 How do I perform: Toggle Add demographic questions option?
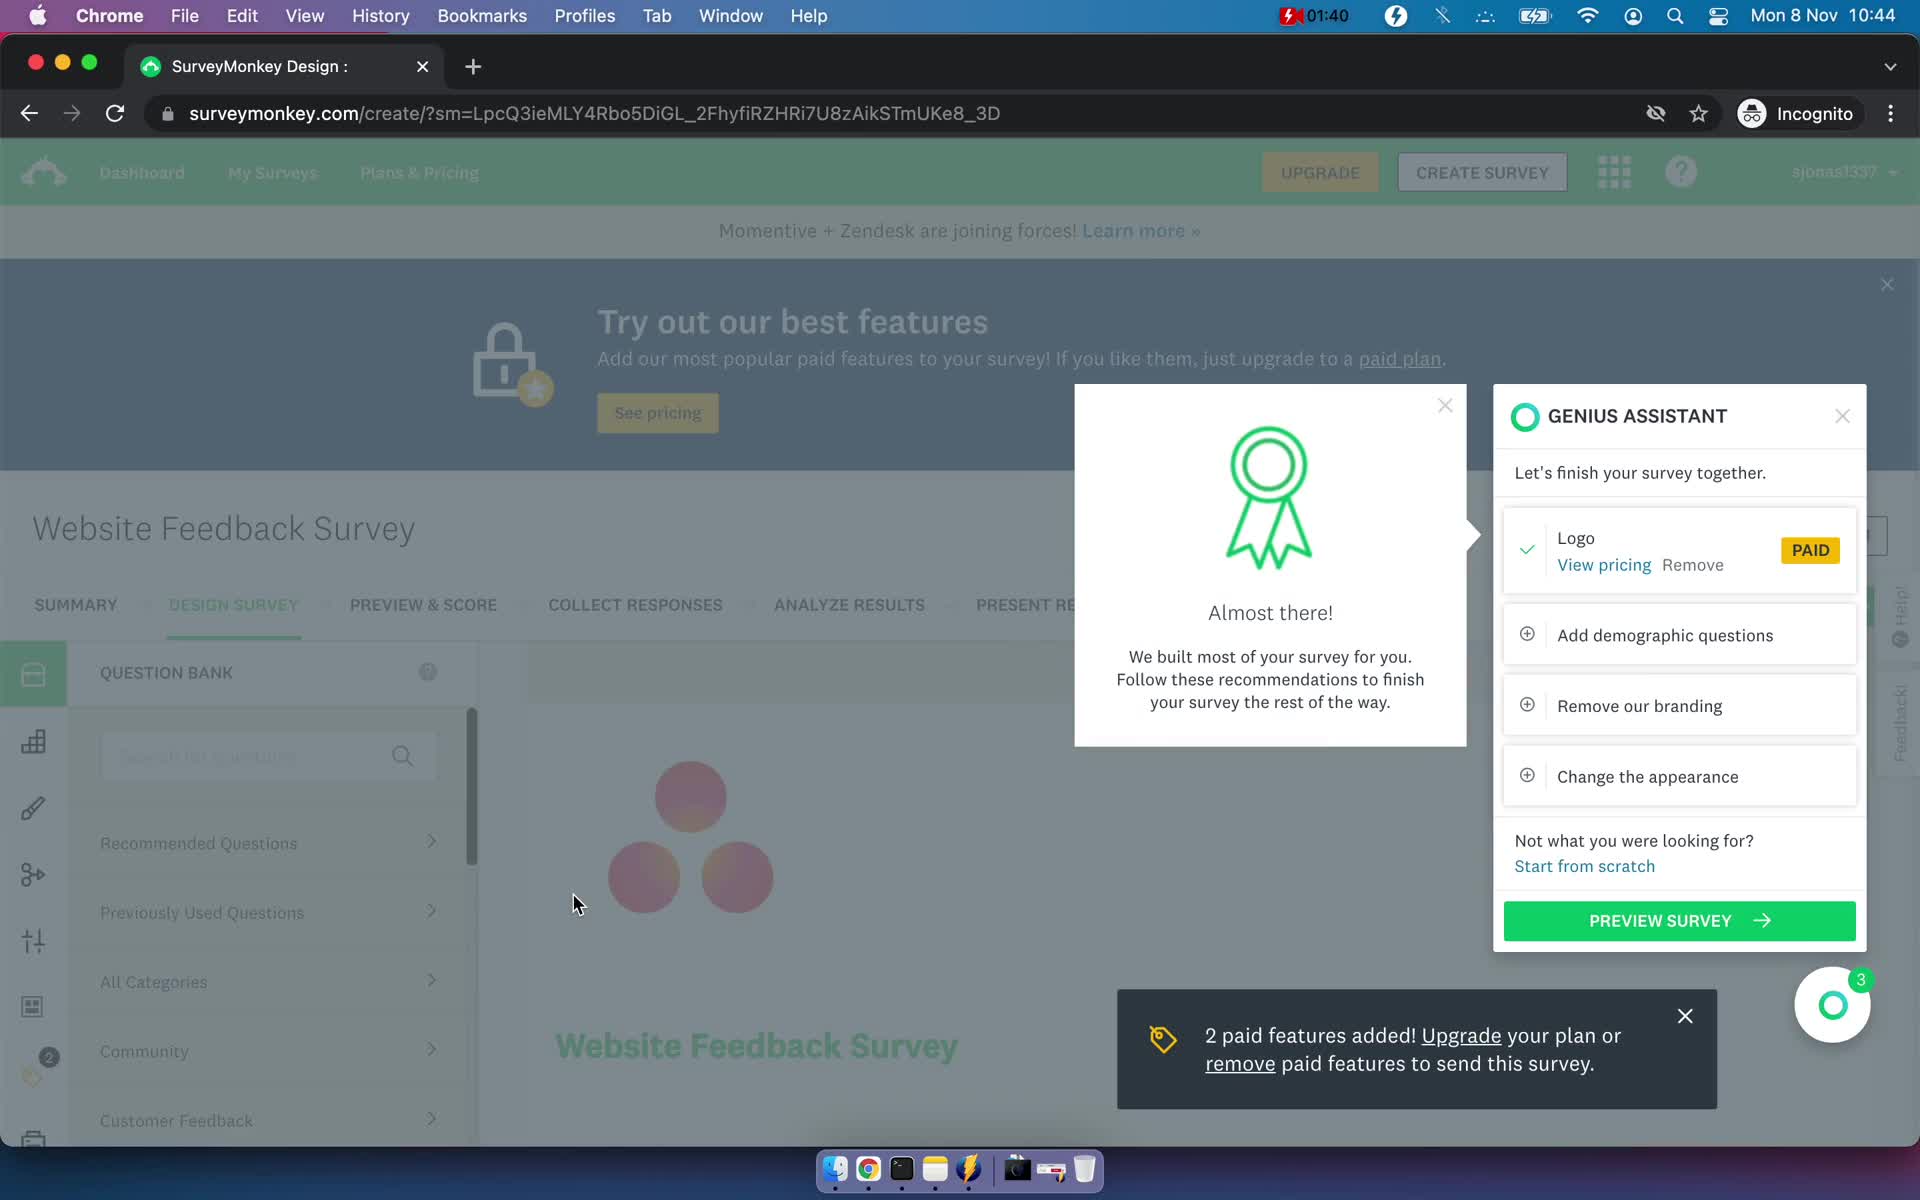1527,635
